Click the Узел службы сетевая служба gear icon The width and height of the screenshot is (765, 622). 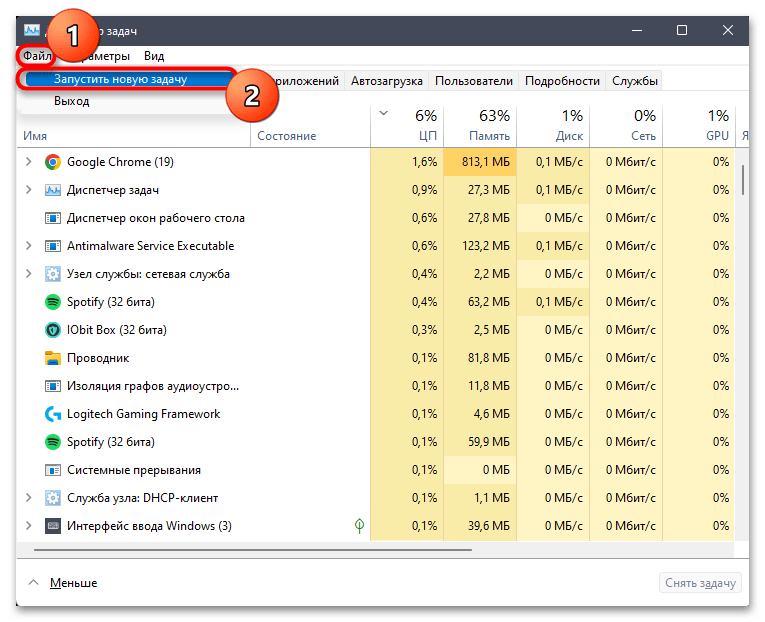[x=53, y=274]
